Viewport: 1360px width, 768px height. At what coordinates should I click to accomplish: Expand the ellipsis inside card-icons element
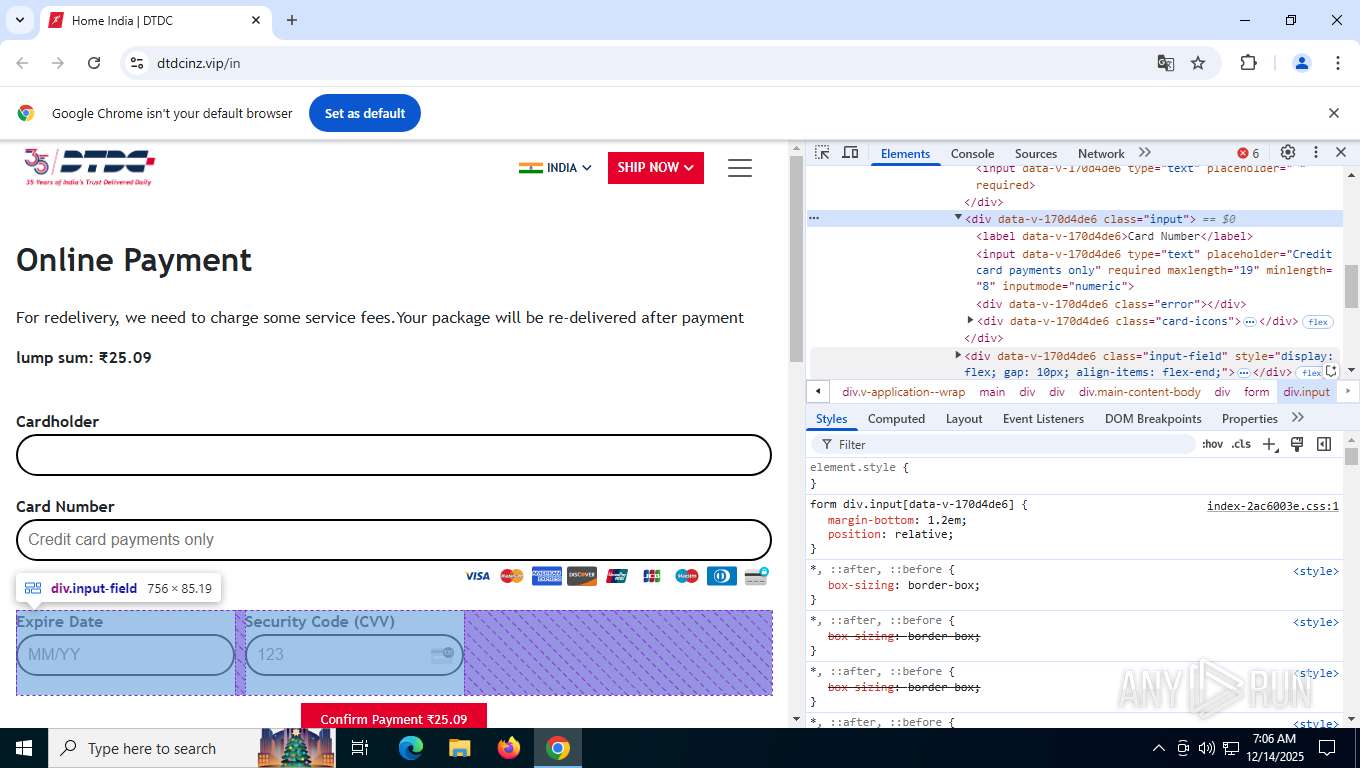[1250, 322]
